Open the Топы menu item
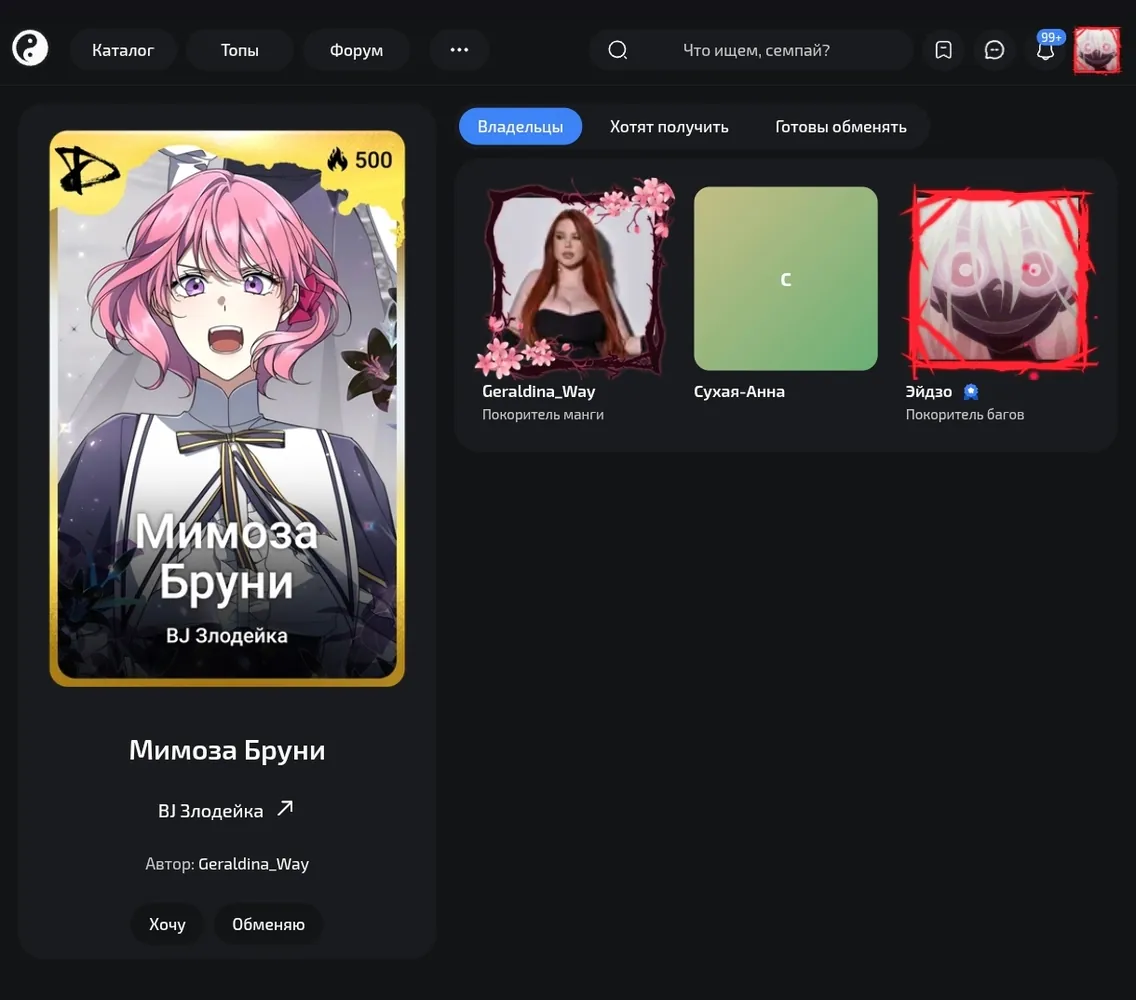 coord(239,50)
